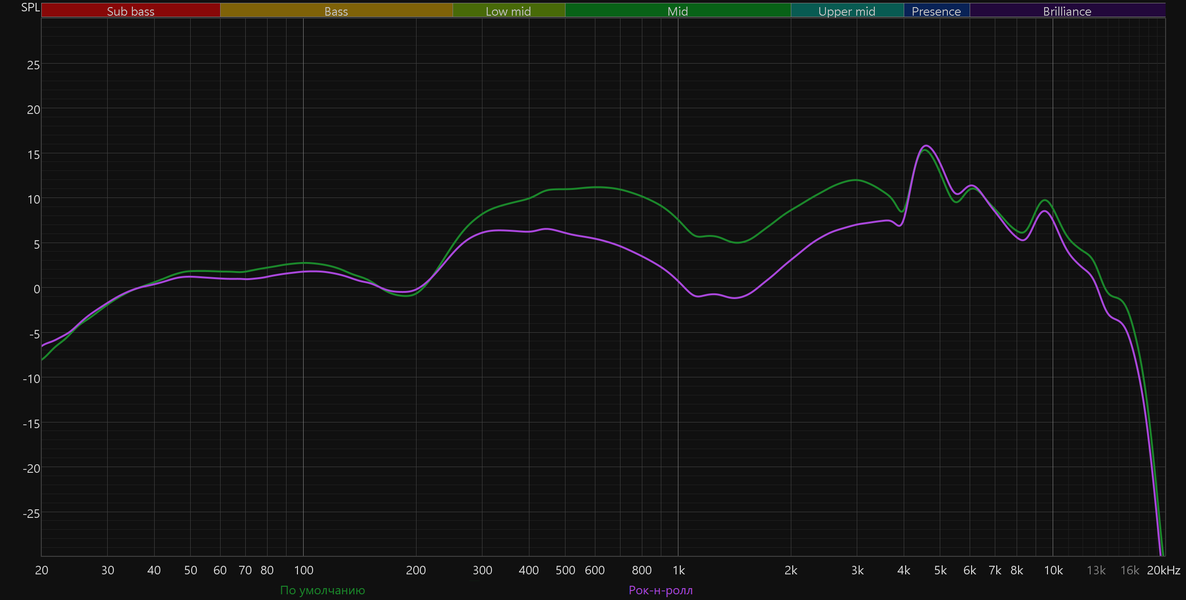Click the 20 Hz axis label

[x=42, y=570]
